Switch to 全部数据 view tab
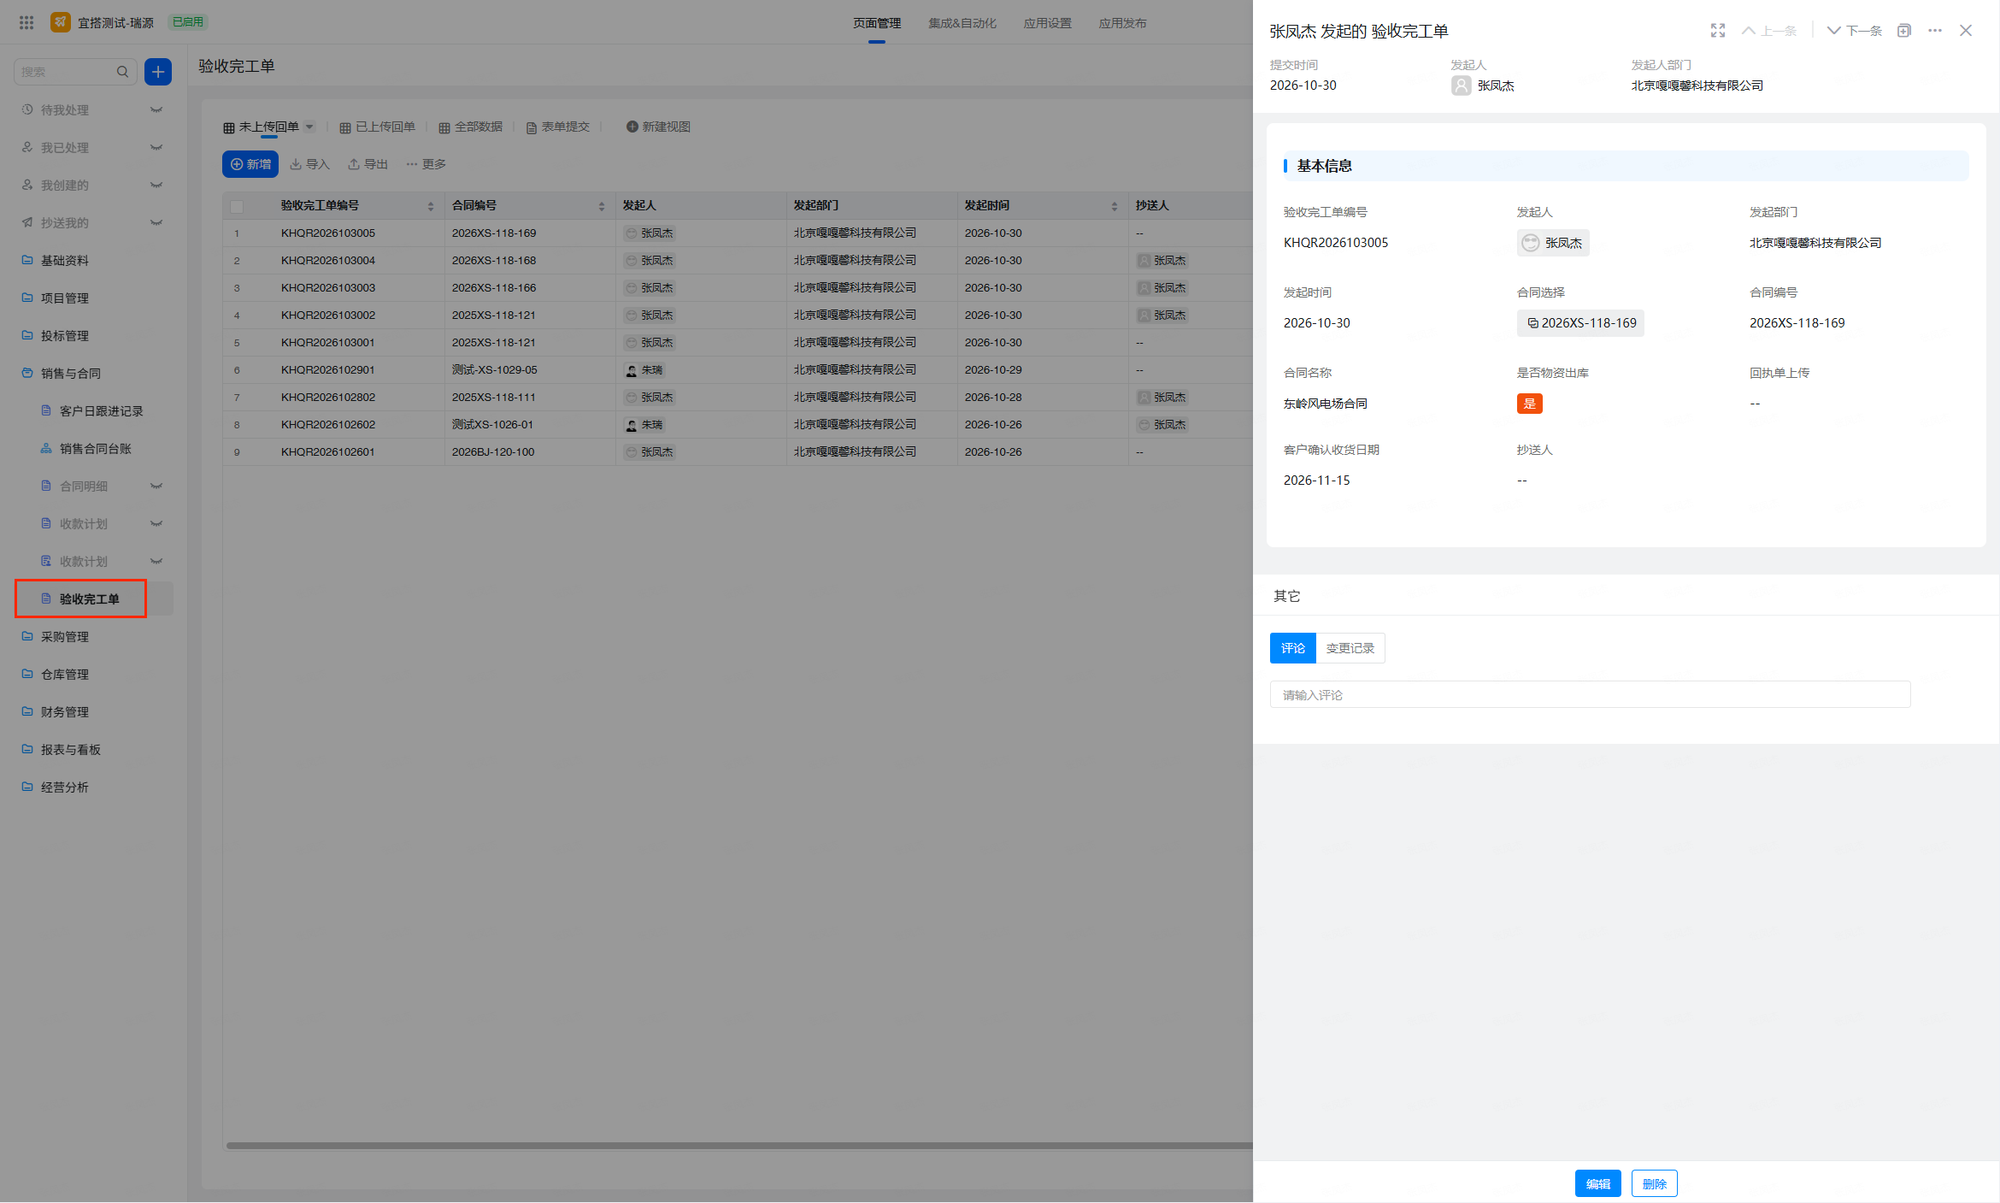 point(471,127)
